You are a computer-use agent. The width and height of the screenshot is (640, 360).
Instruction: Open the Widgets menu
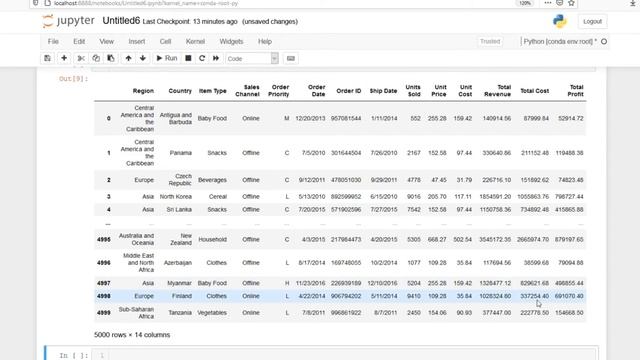(231, 42)
